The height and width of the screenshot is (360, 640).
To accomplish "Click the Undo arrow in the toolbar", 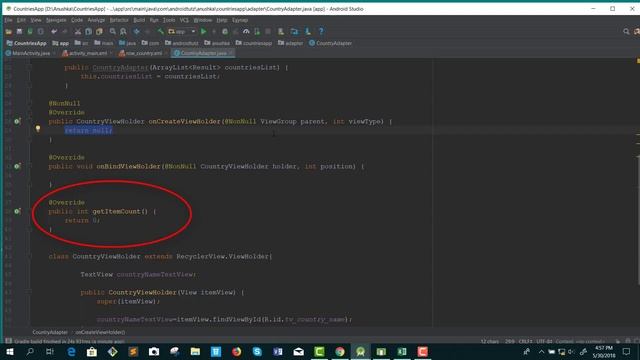I will pos(54,31).
